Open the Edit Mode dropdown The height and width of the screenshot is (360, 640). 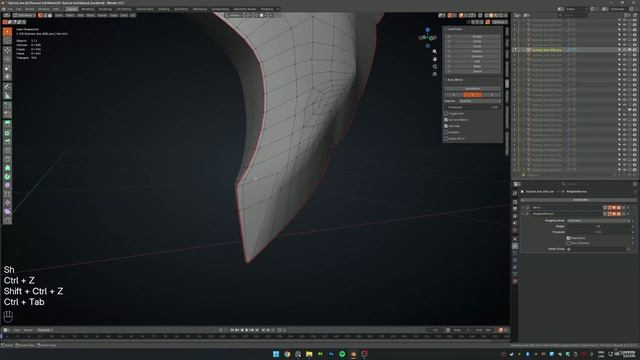(x=24, y=16)
